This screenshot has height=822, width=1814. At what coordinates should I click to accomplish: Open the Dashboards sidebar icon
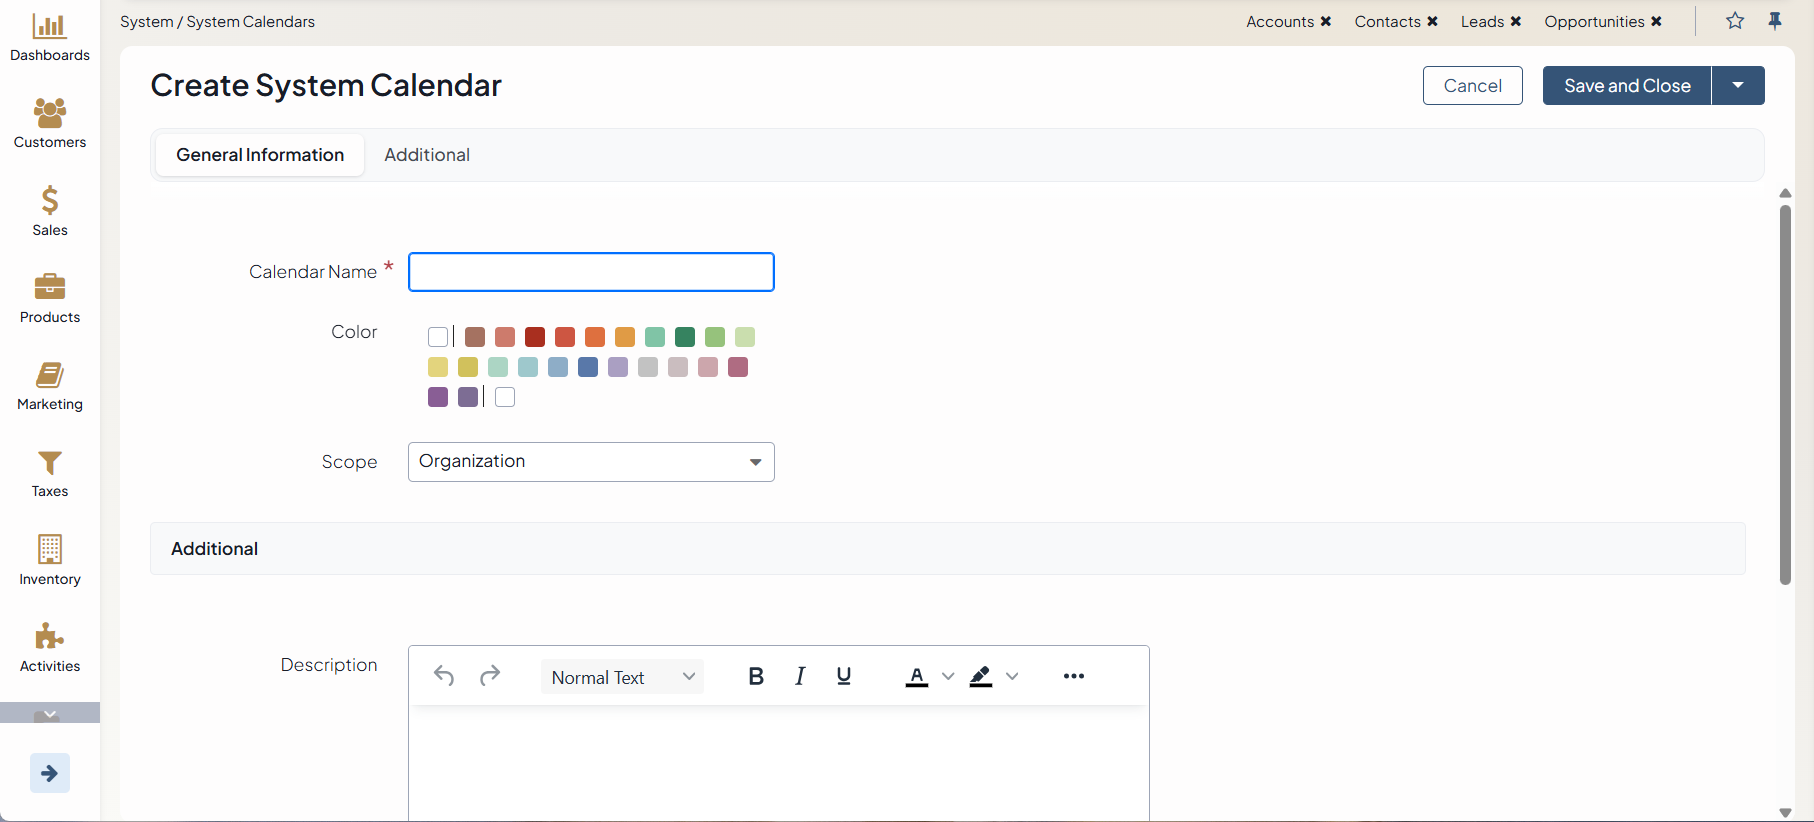click(49, 27)
